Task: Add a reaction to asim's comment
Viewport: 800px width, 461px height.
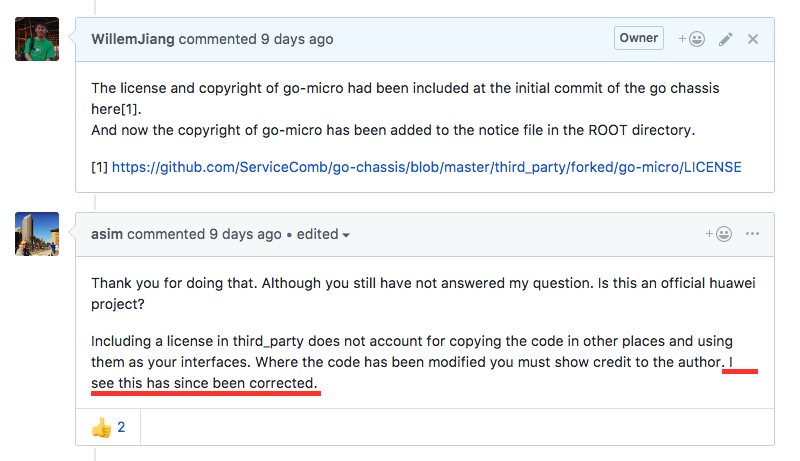Action: pyautogui.click(x=718, y=234)
